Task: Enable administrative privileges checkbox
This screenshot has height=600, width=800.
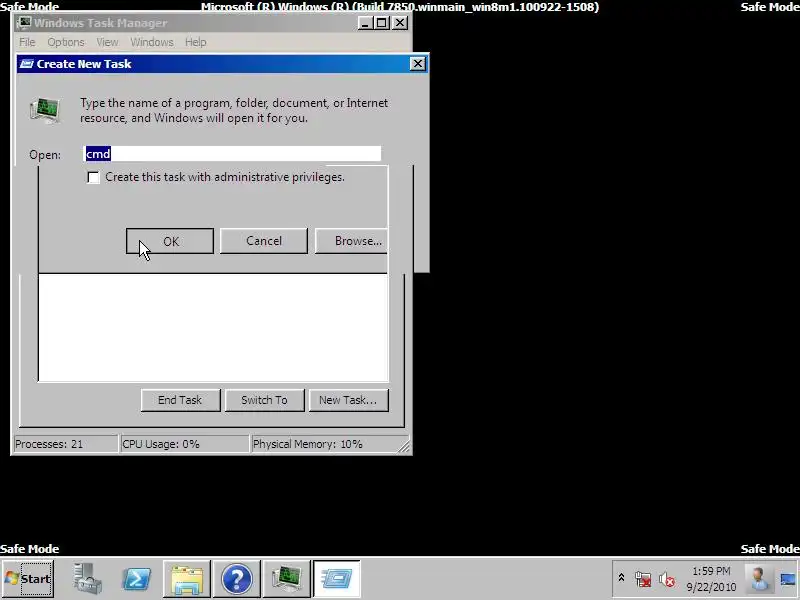Action: (x=93, y=177)
